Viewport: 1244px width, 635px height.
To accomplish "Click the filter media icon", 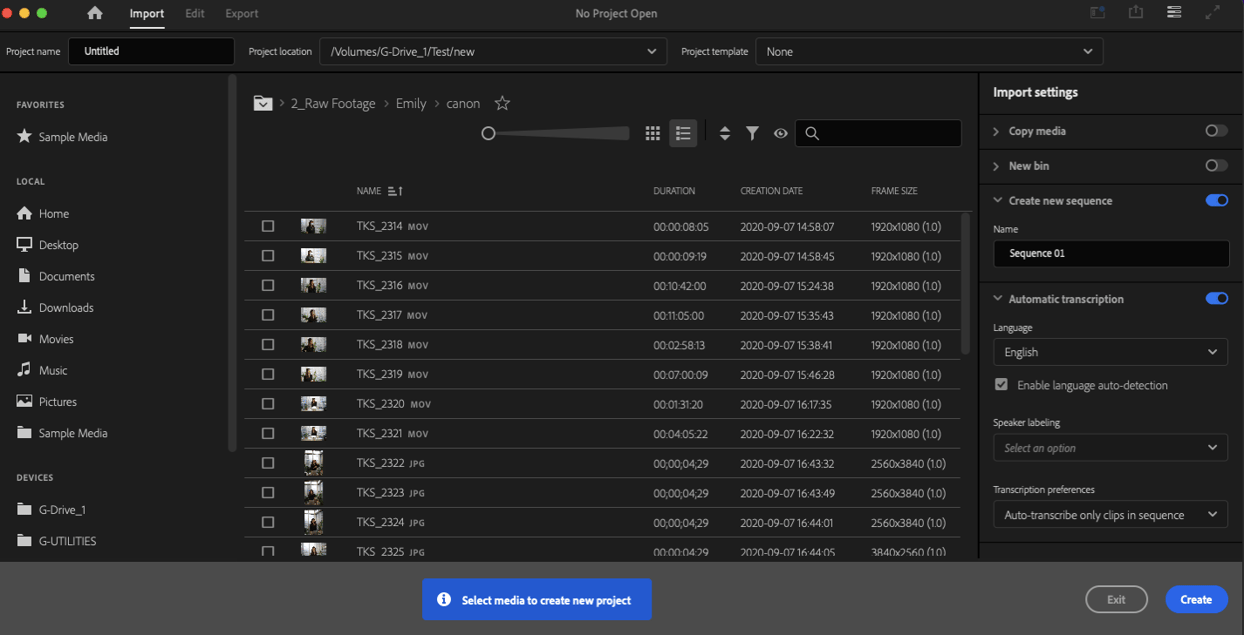I will (752, 132).
